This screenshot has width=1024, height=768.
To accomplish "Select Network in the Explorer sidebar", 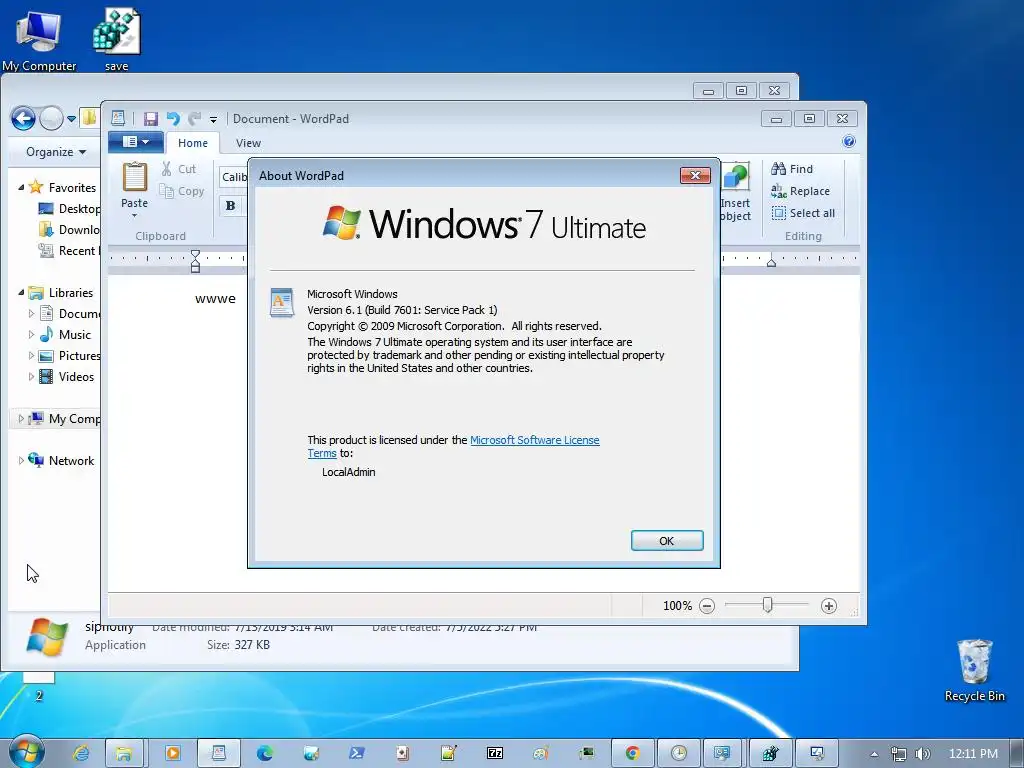I will coord(61,461).
